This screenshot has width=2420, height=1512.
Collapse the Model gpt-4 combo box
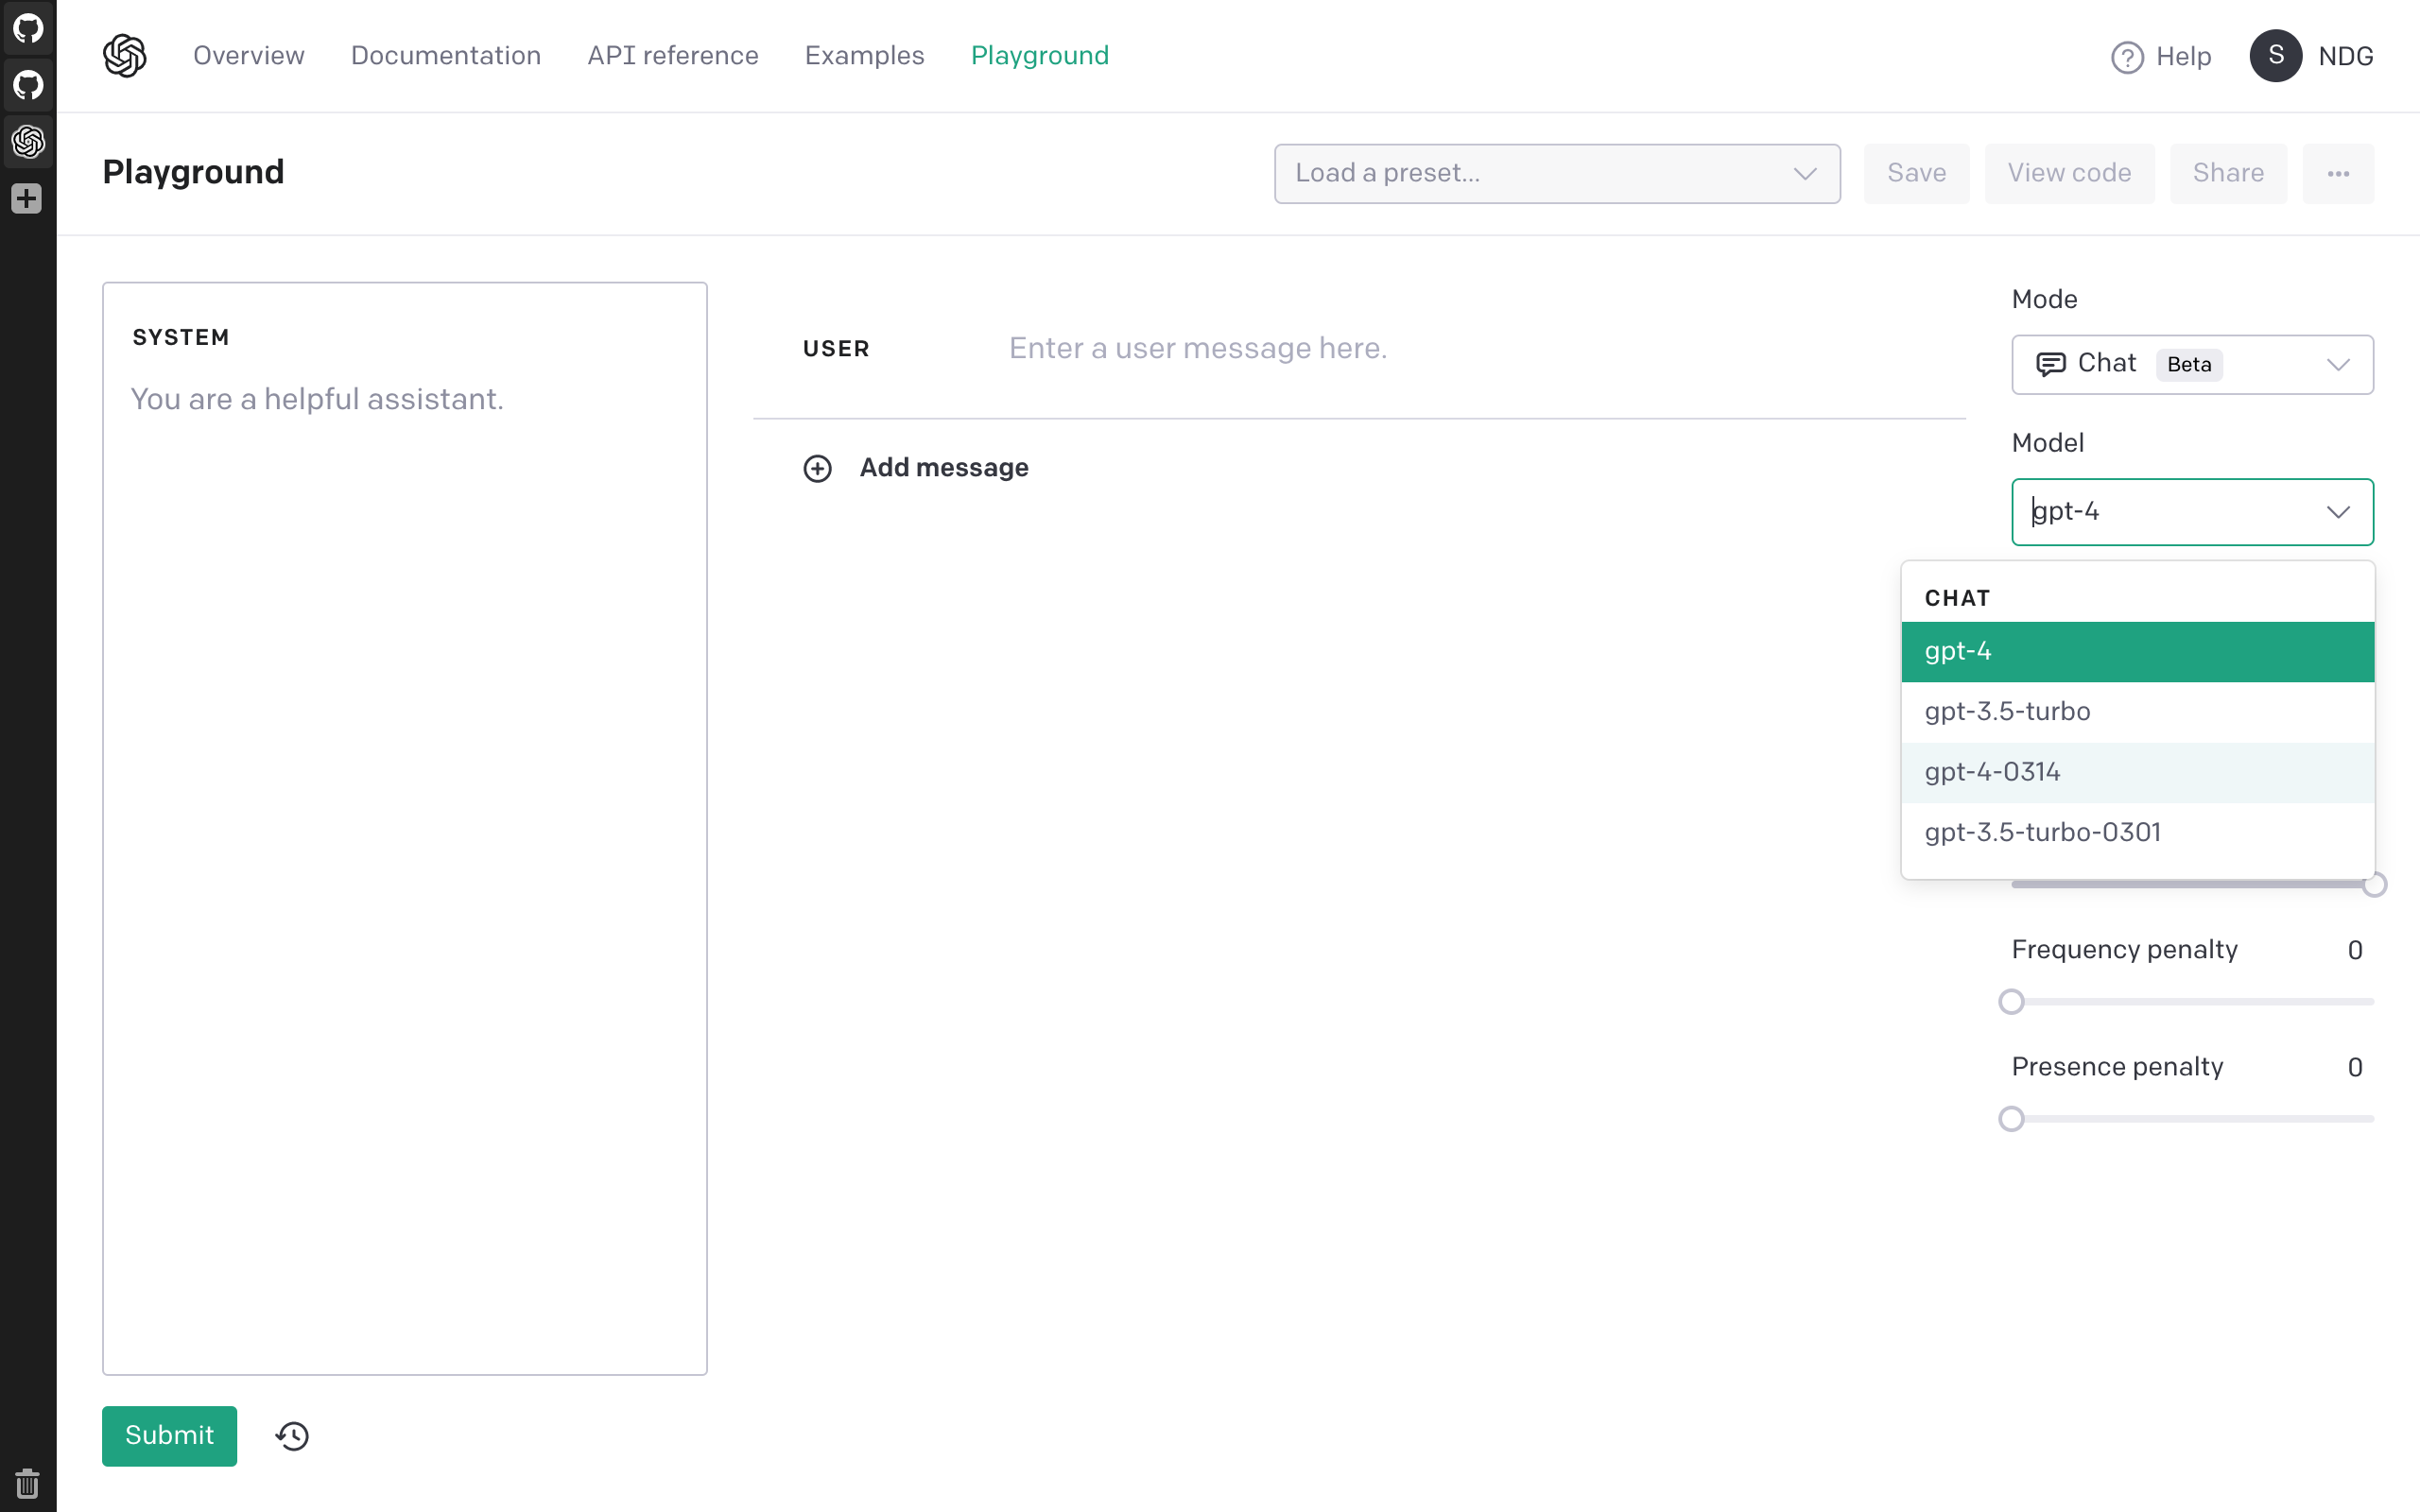coord(2337,512)
